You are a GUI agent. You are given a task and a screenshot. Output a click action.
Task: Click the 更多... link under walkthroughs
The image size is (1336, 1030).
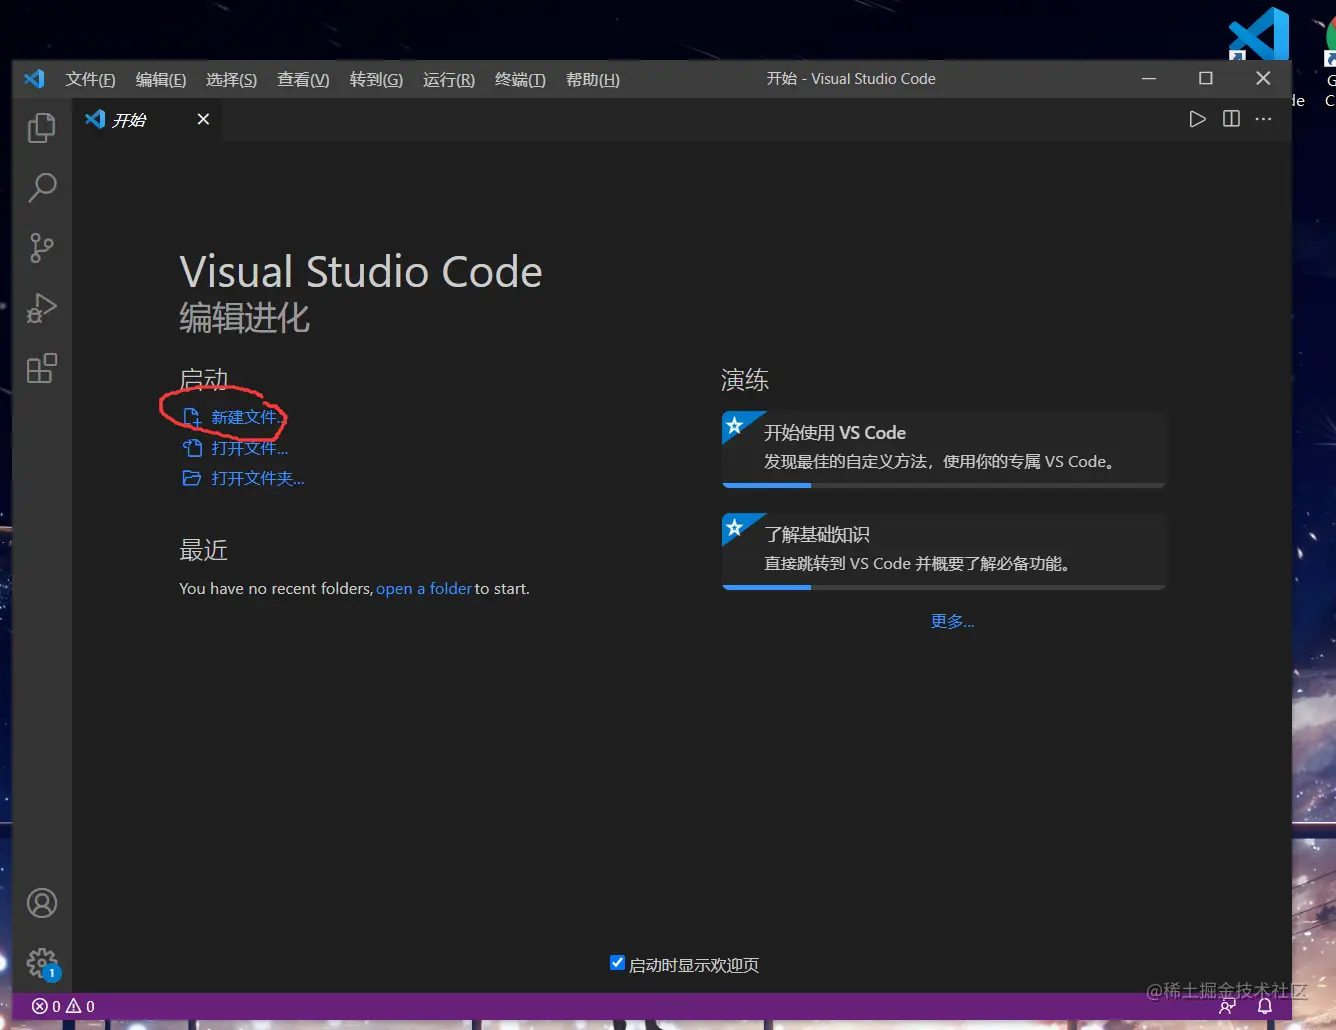point(952,621)
